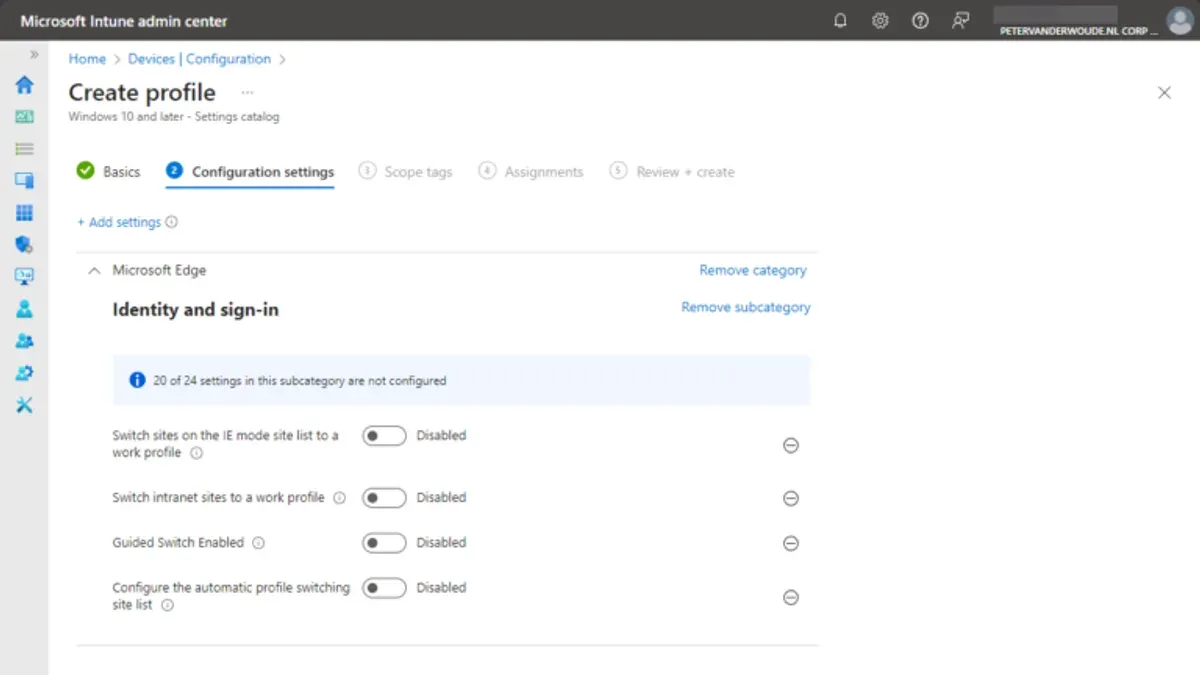Image resolution: width=1200 pixels, height=675 pixels.
Task: Open the Apps grid icon in the sidebar
Action: (x=24, y=213)
